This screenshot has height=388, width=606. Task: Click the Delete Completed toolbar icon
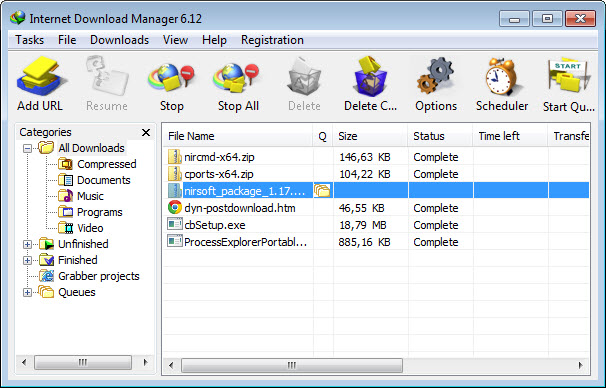pyautogui.click(x=370, y=76)
